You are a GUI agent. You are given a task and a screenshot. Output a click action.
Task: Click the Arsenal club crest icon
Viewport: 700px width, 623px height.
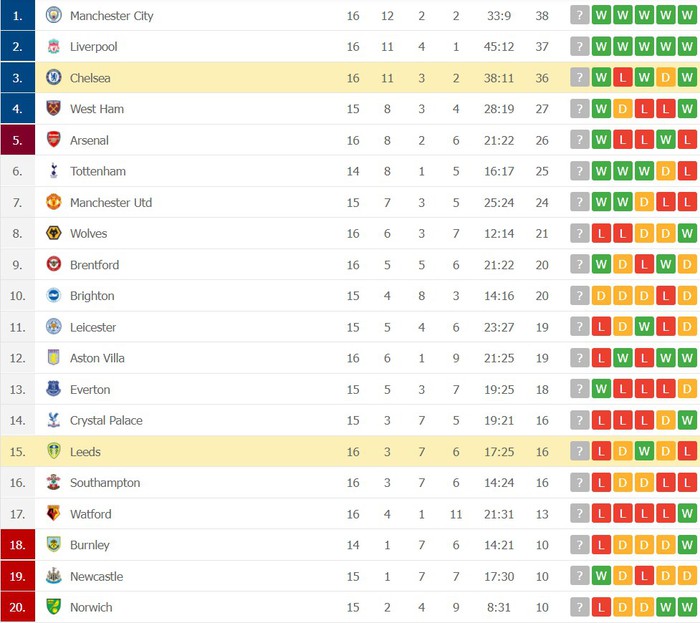[54, 140]
